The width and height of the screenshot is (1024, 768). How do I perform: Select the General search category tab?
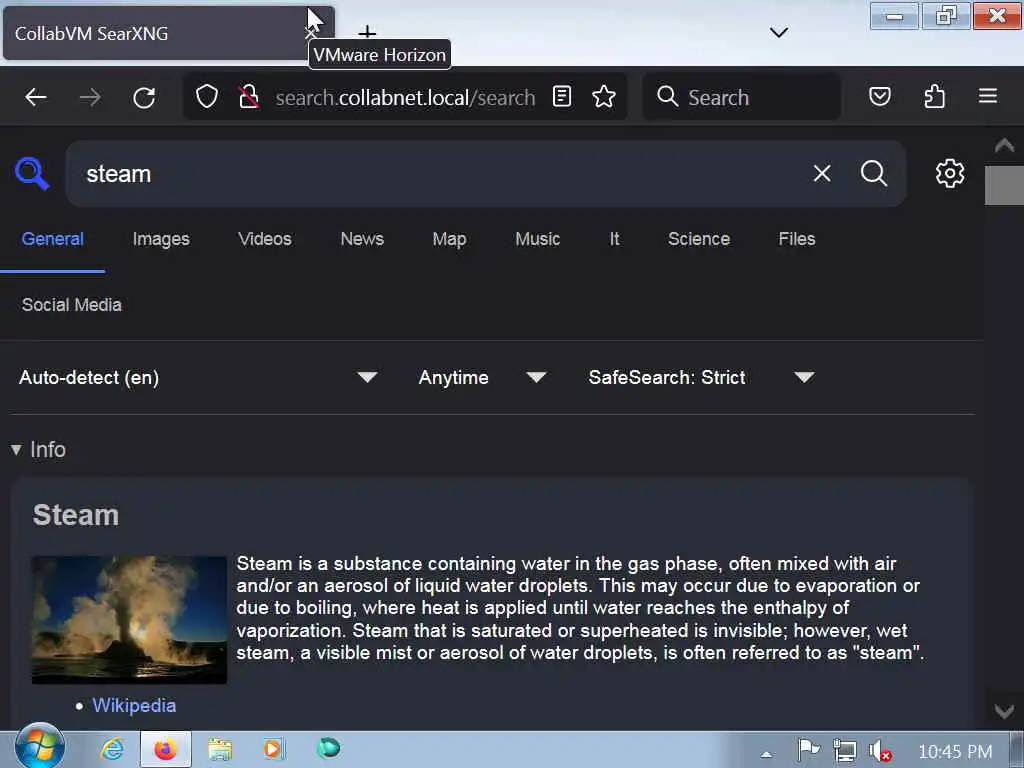[x=52, y=239]
